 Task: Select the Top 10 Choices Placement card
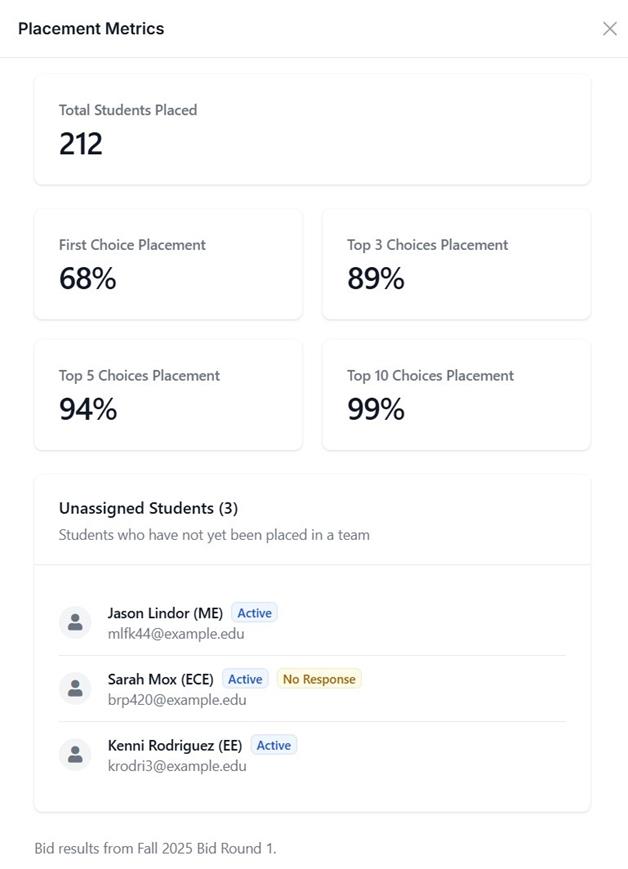point(457,395)
